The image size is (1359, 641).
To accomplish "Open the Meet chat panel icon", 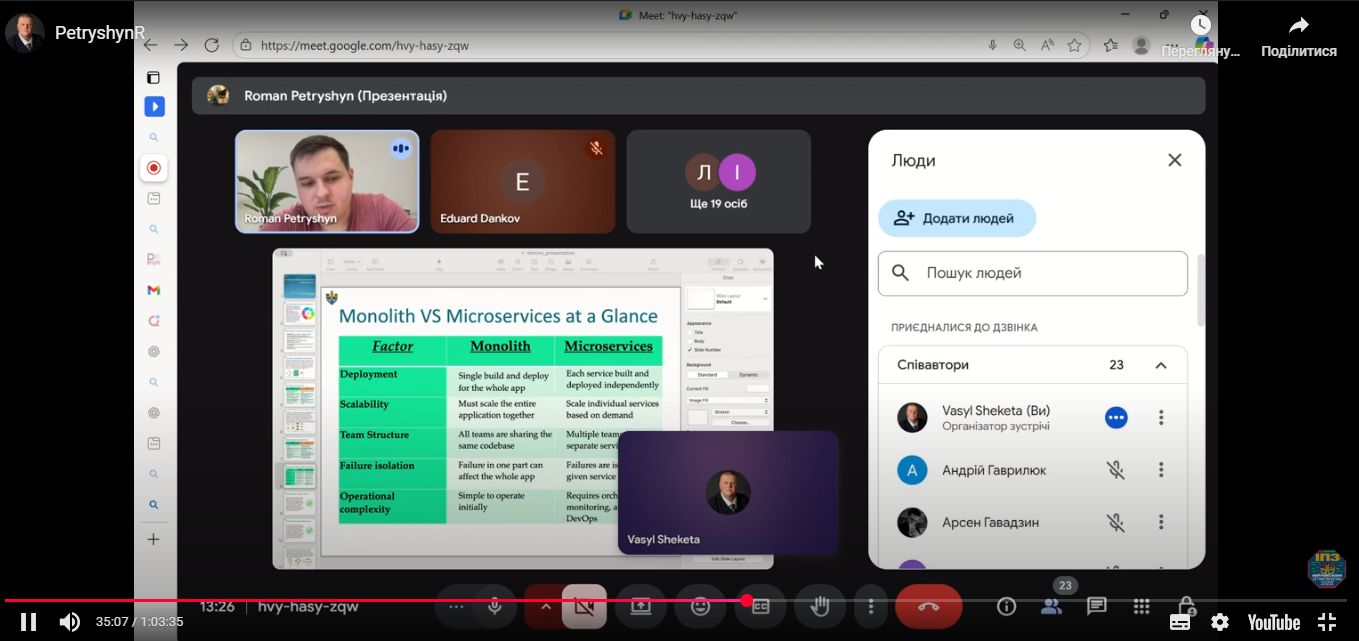I will tap(1096, 606).
